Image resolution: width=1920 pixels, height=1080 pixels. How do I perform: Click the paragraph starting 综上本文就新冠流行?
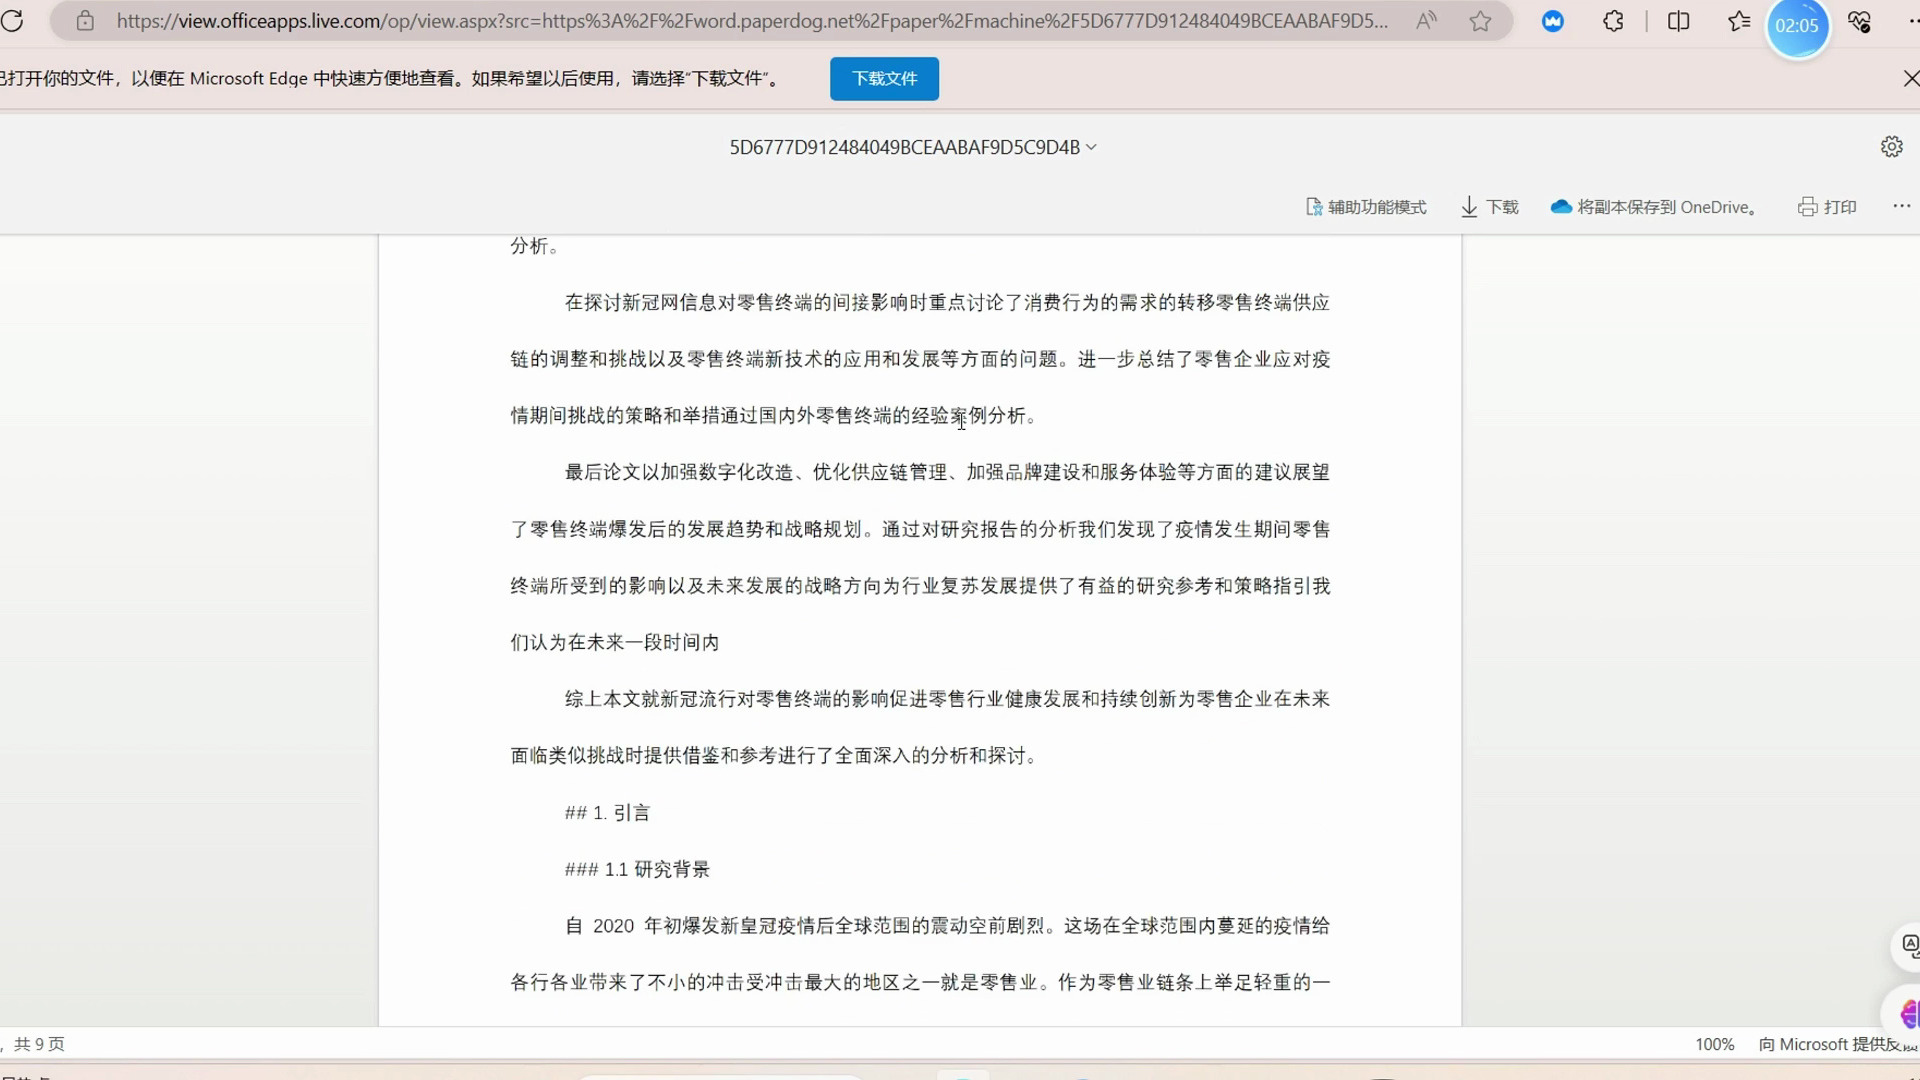tap(920, 727)
